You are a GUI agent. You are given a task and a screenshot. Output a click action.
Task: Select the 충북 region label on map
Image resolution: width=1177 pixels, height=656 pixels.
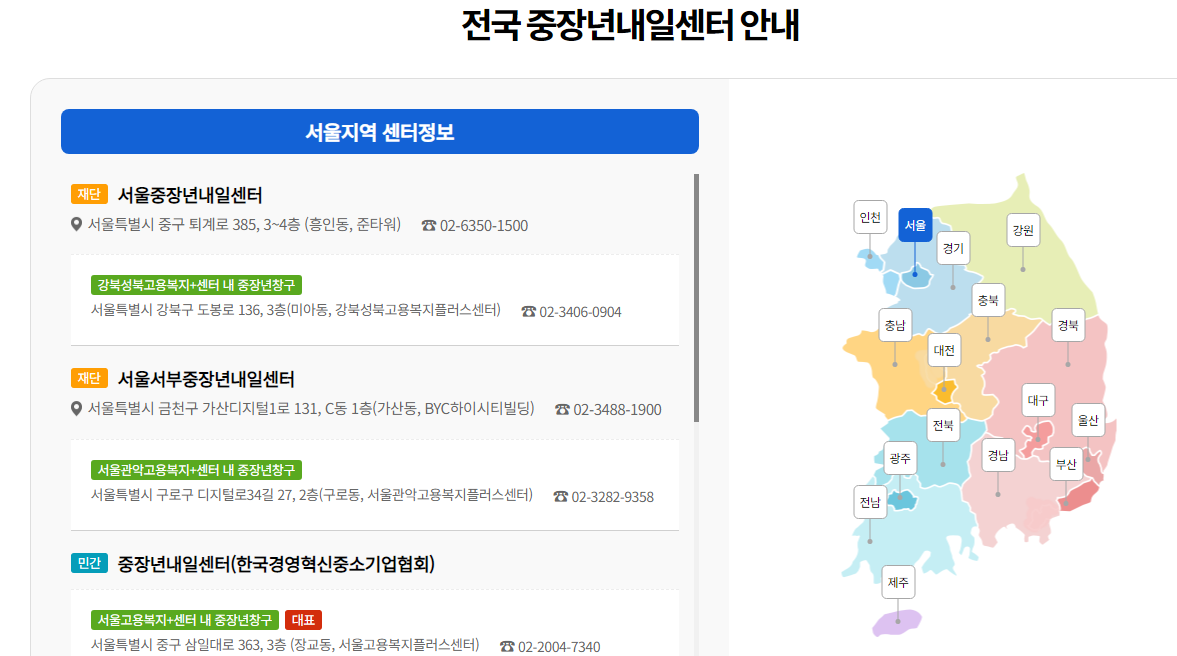988,300
